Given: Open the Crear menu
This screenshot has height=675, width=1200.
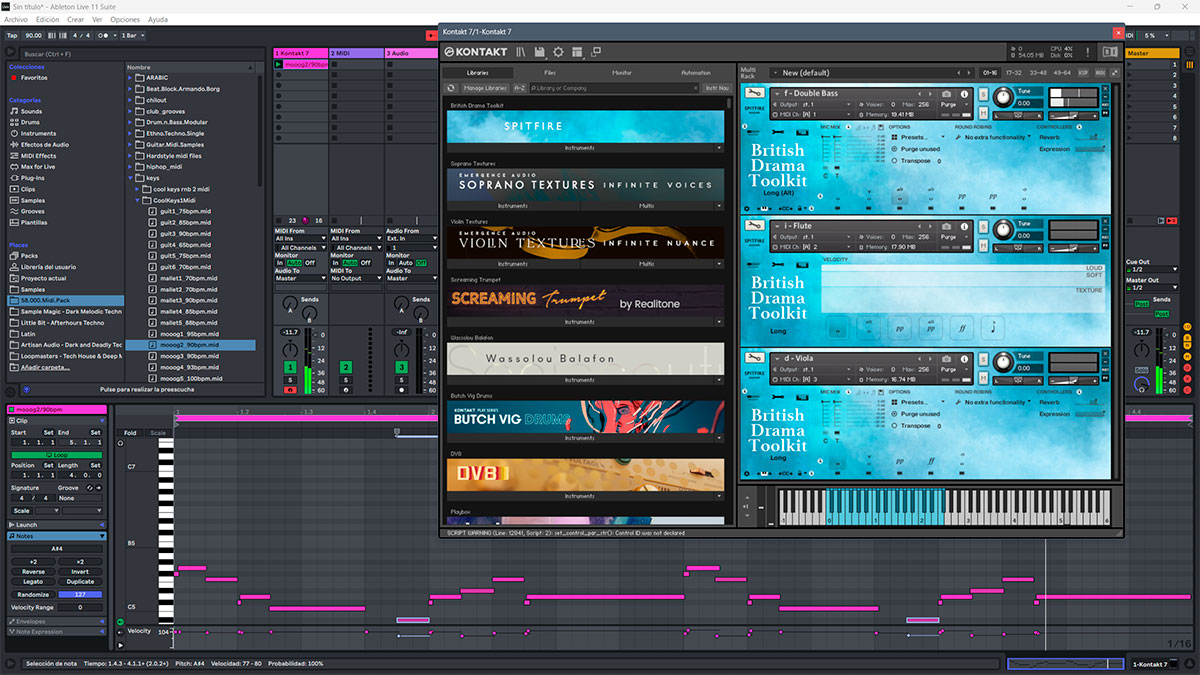Looking at the screenshot, I should click(74, 20).
